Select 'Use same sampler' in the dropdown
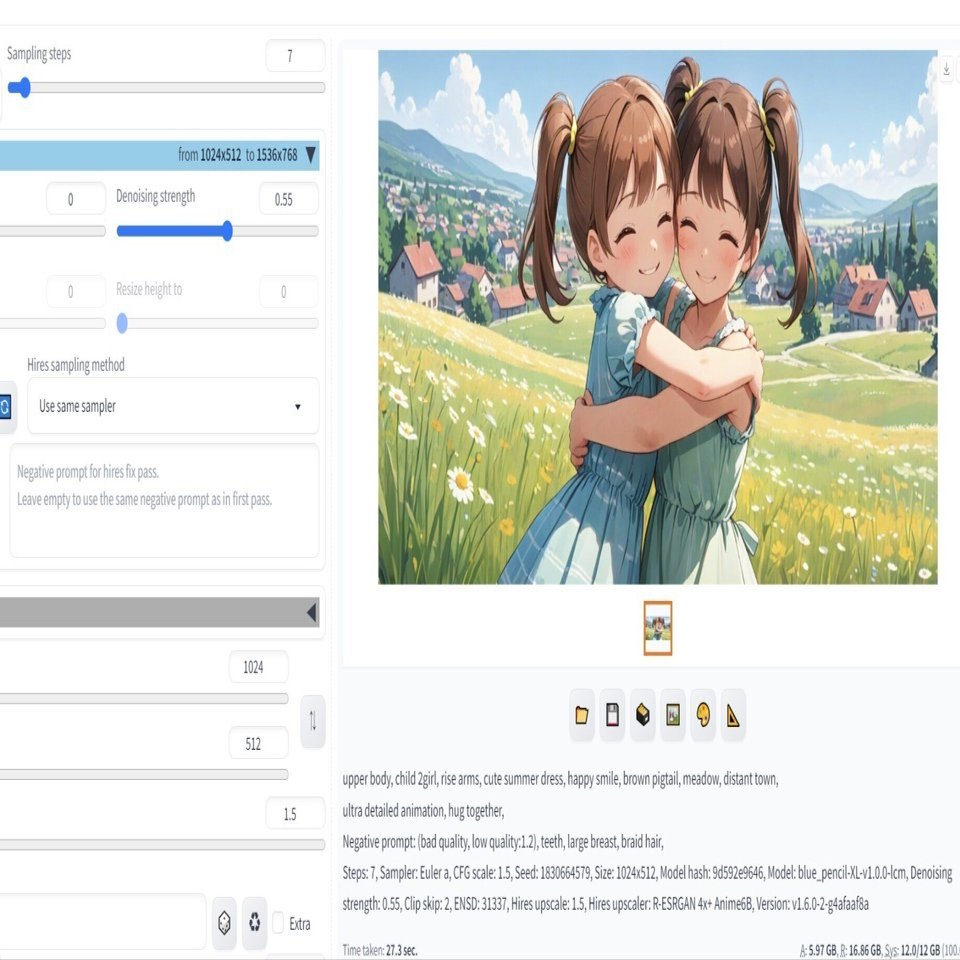This screenshot has height=960, width=960. click(x=160, y=406)
